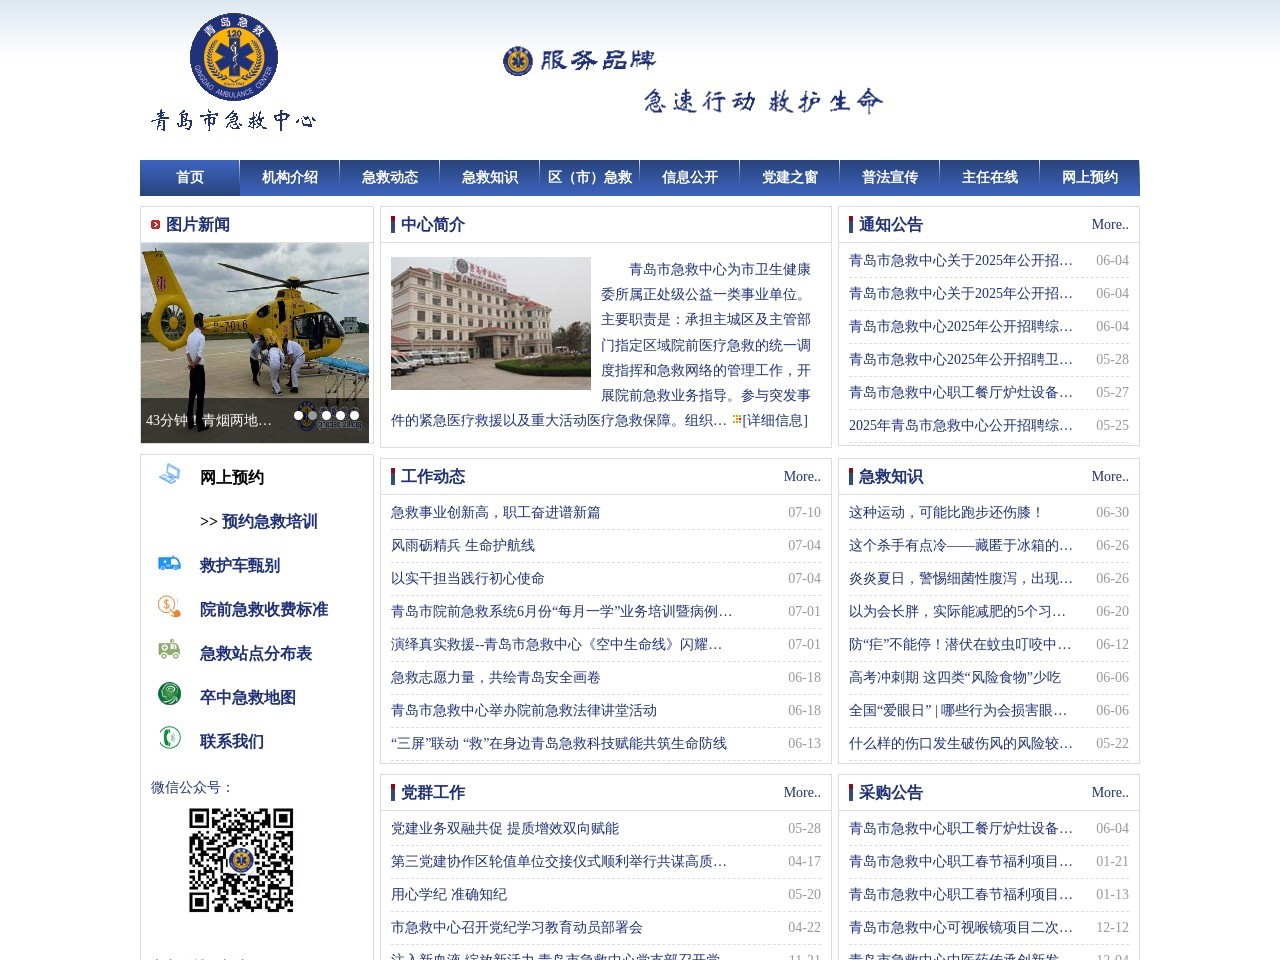Click the station icon beside 急救站点分布表
The image size is (1280, 960).
170,650
